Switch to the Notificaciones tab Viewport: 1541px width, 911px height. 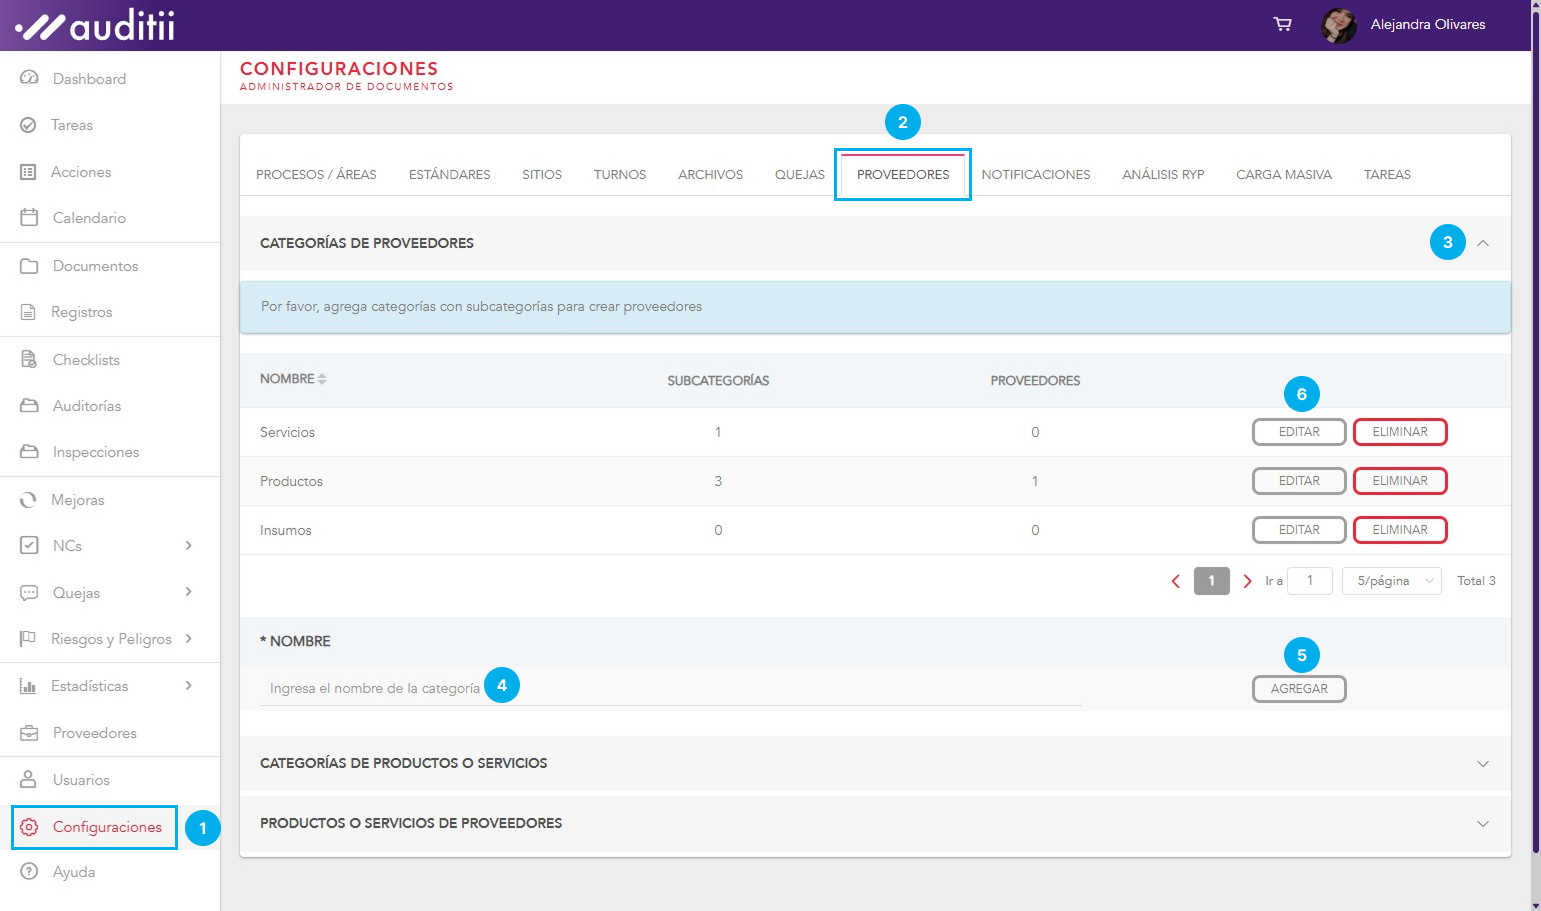1035,174
